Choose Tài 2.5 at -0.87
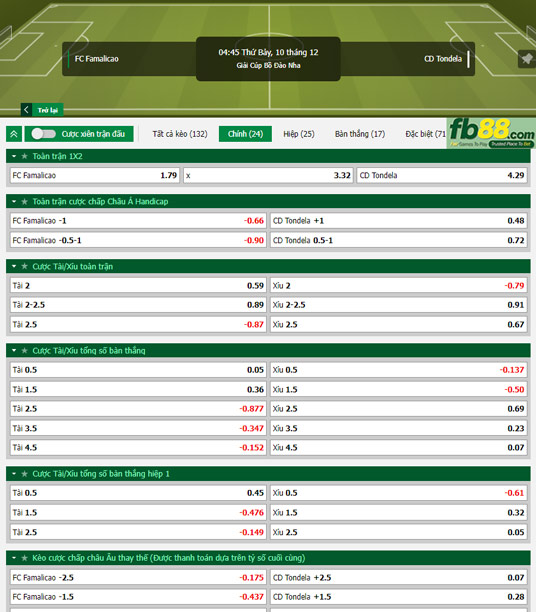 (138, 324)
